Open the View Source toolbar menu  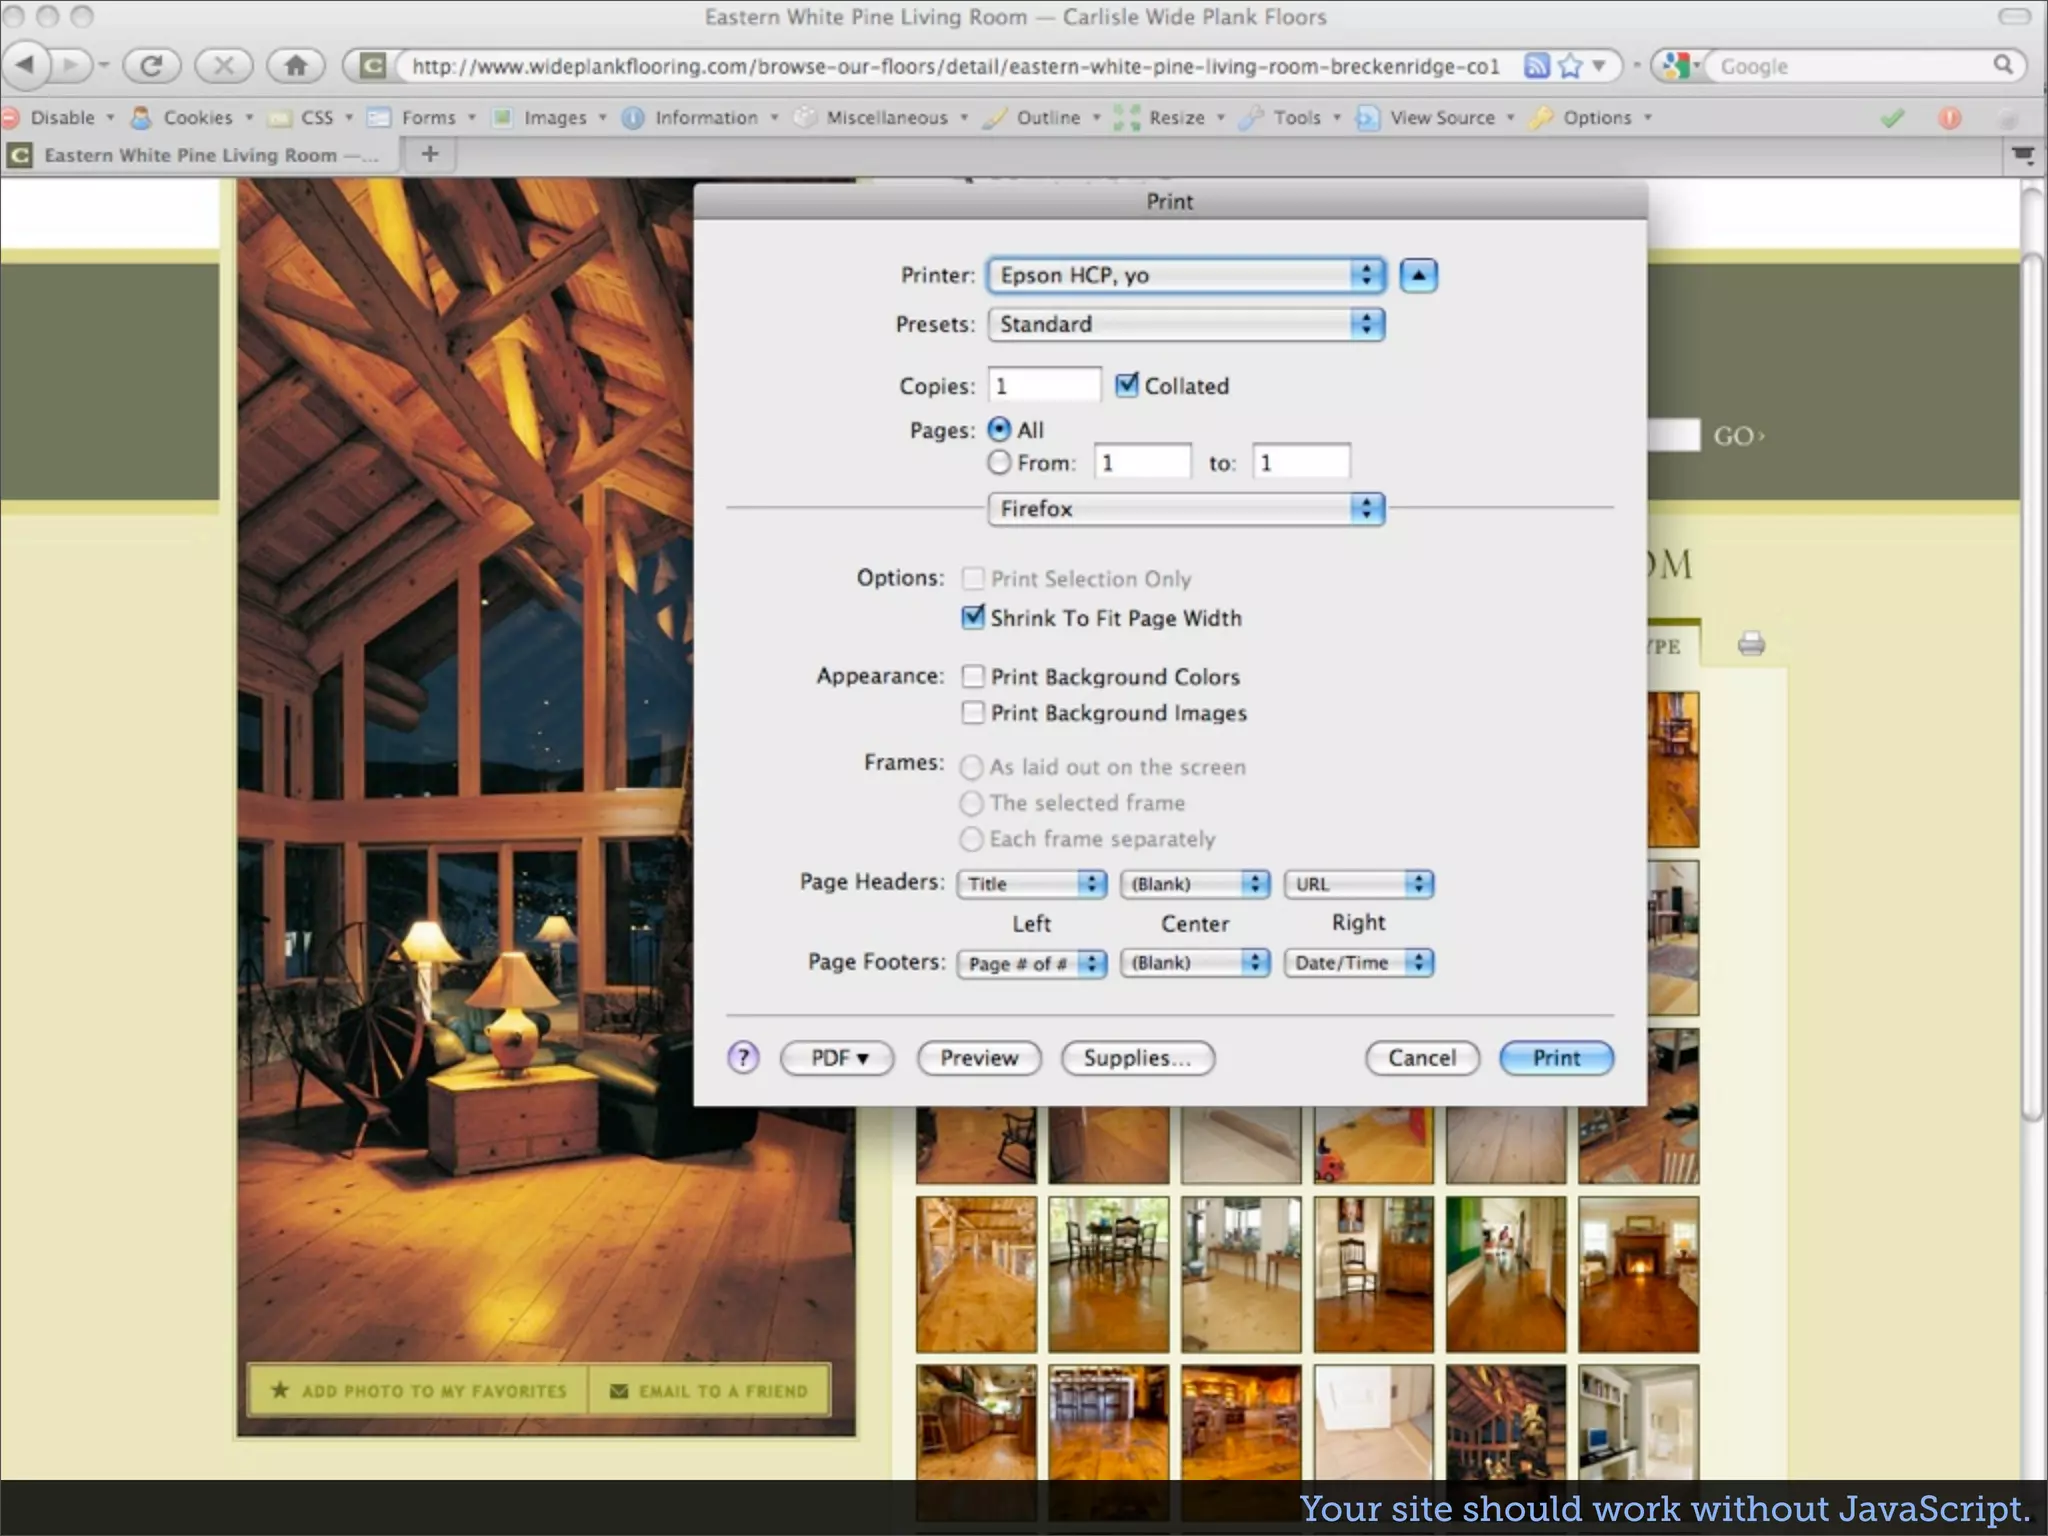coord(1441,118)
